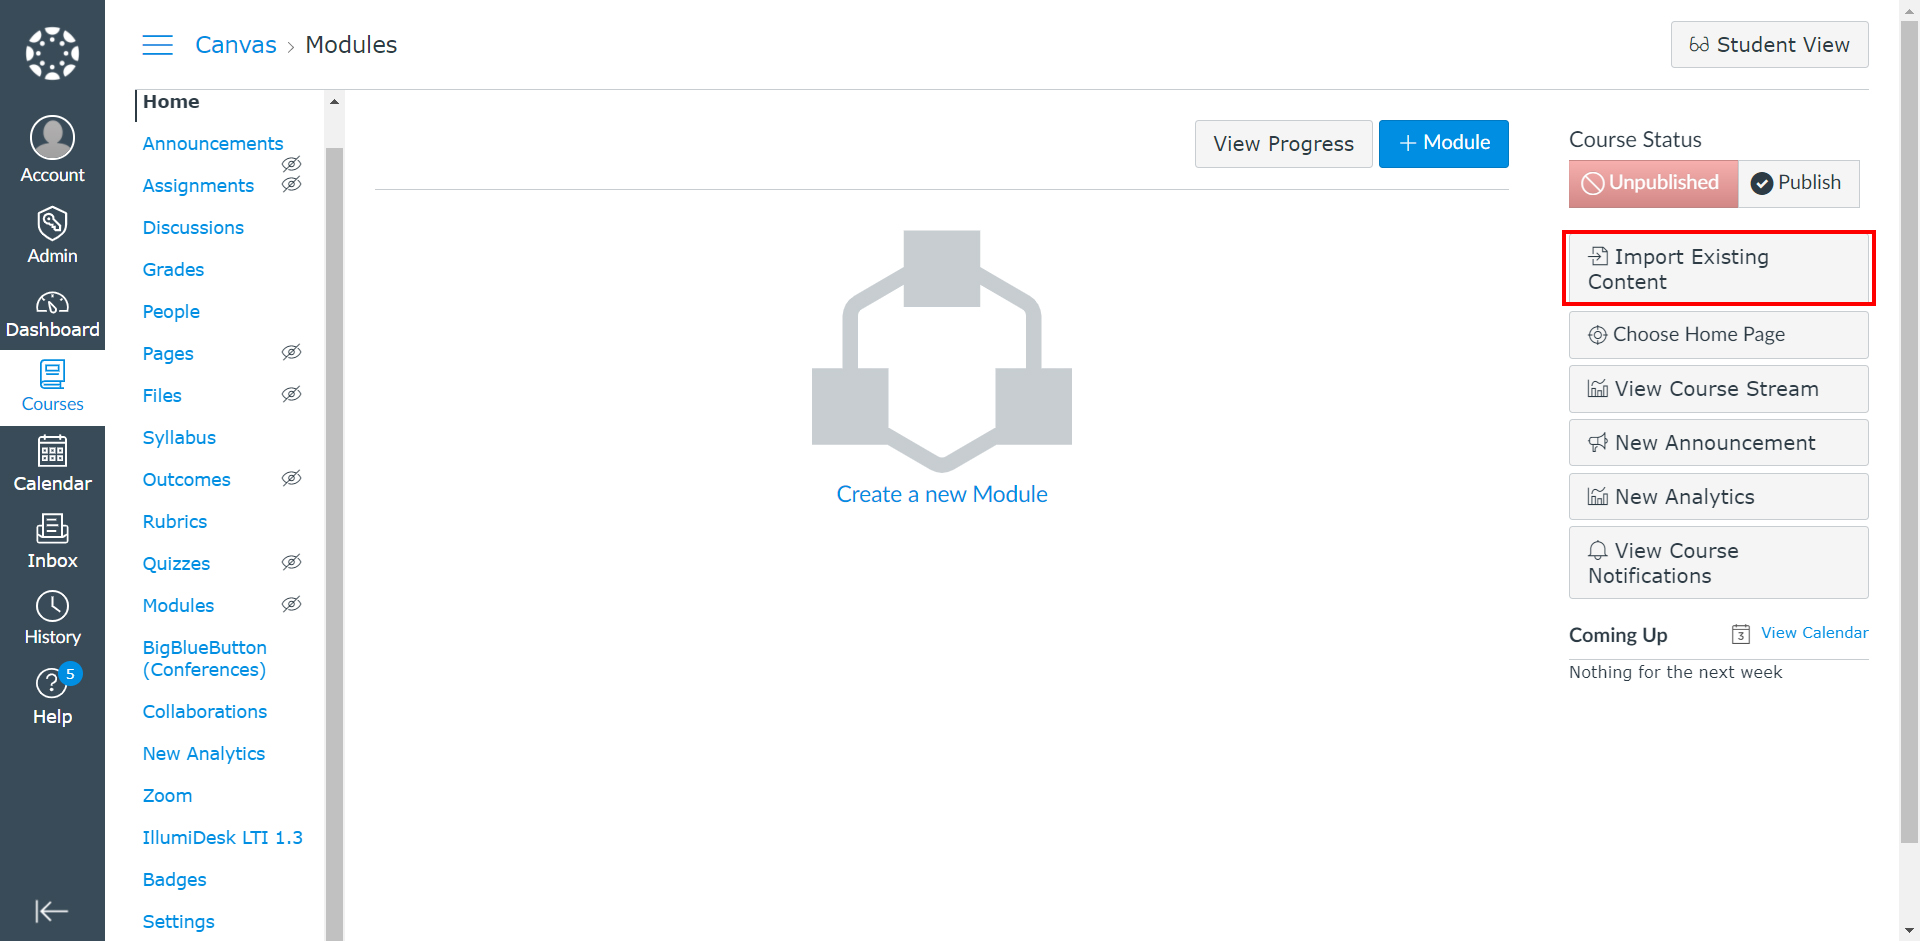Open the Inbox icon
The height and width of the screenshot is (941, 1920).
[52, 528]
